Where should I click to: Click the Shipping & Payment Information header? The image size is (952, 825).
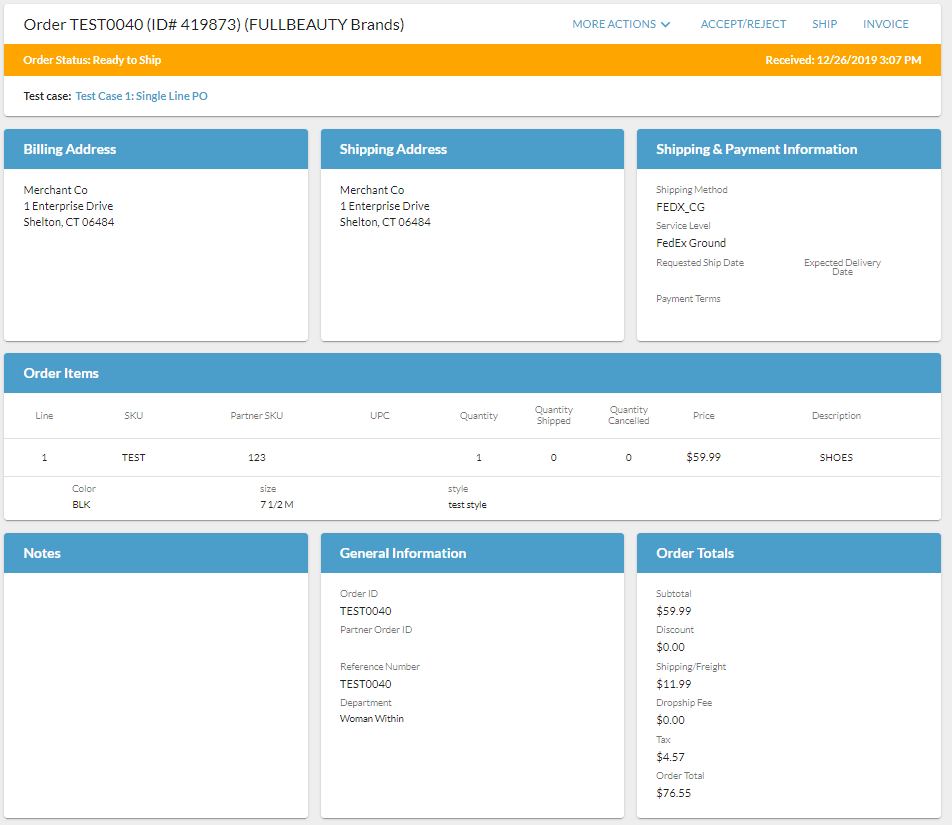tap(756, 149)
